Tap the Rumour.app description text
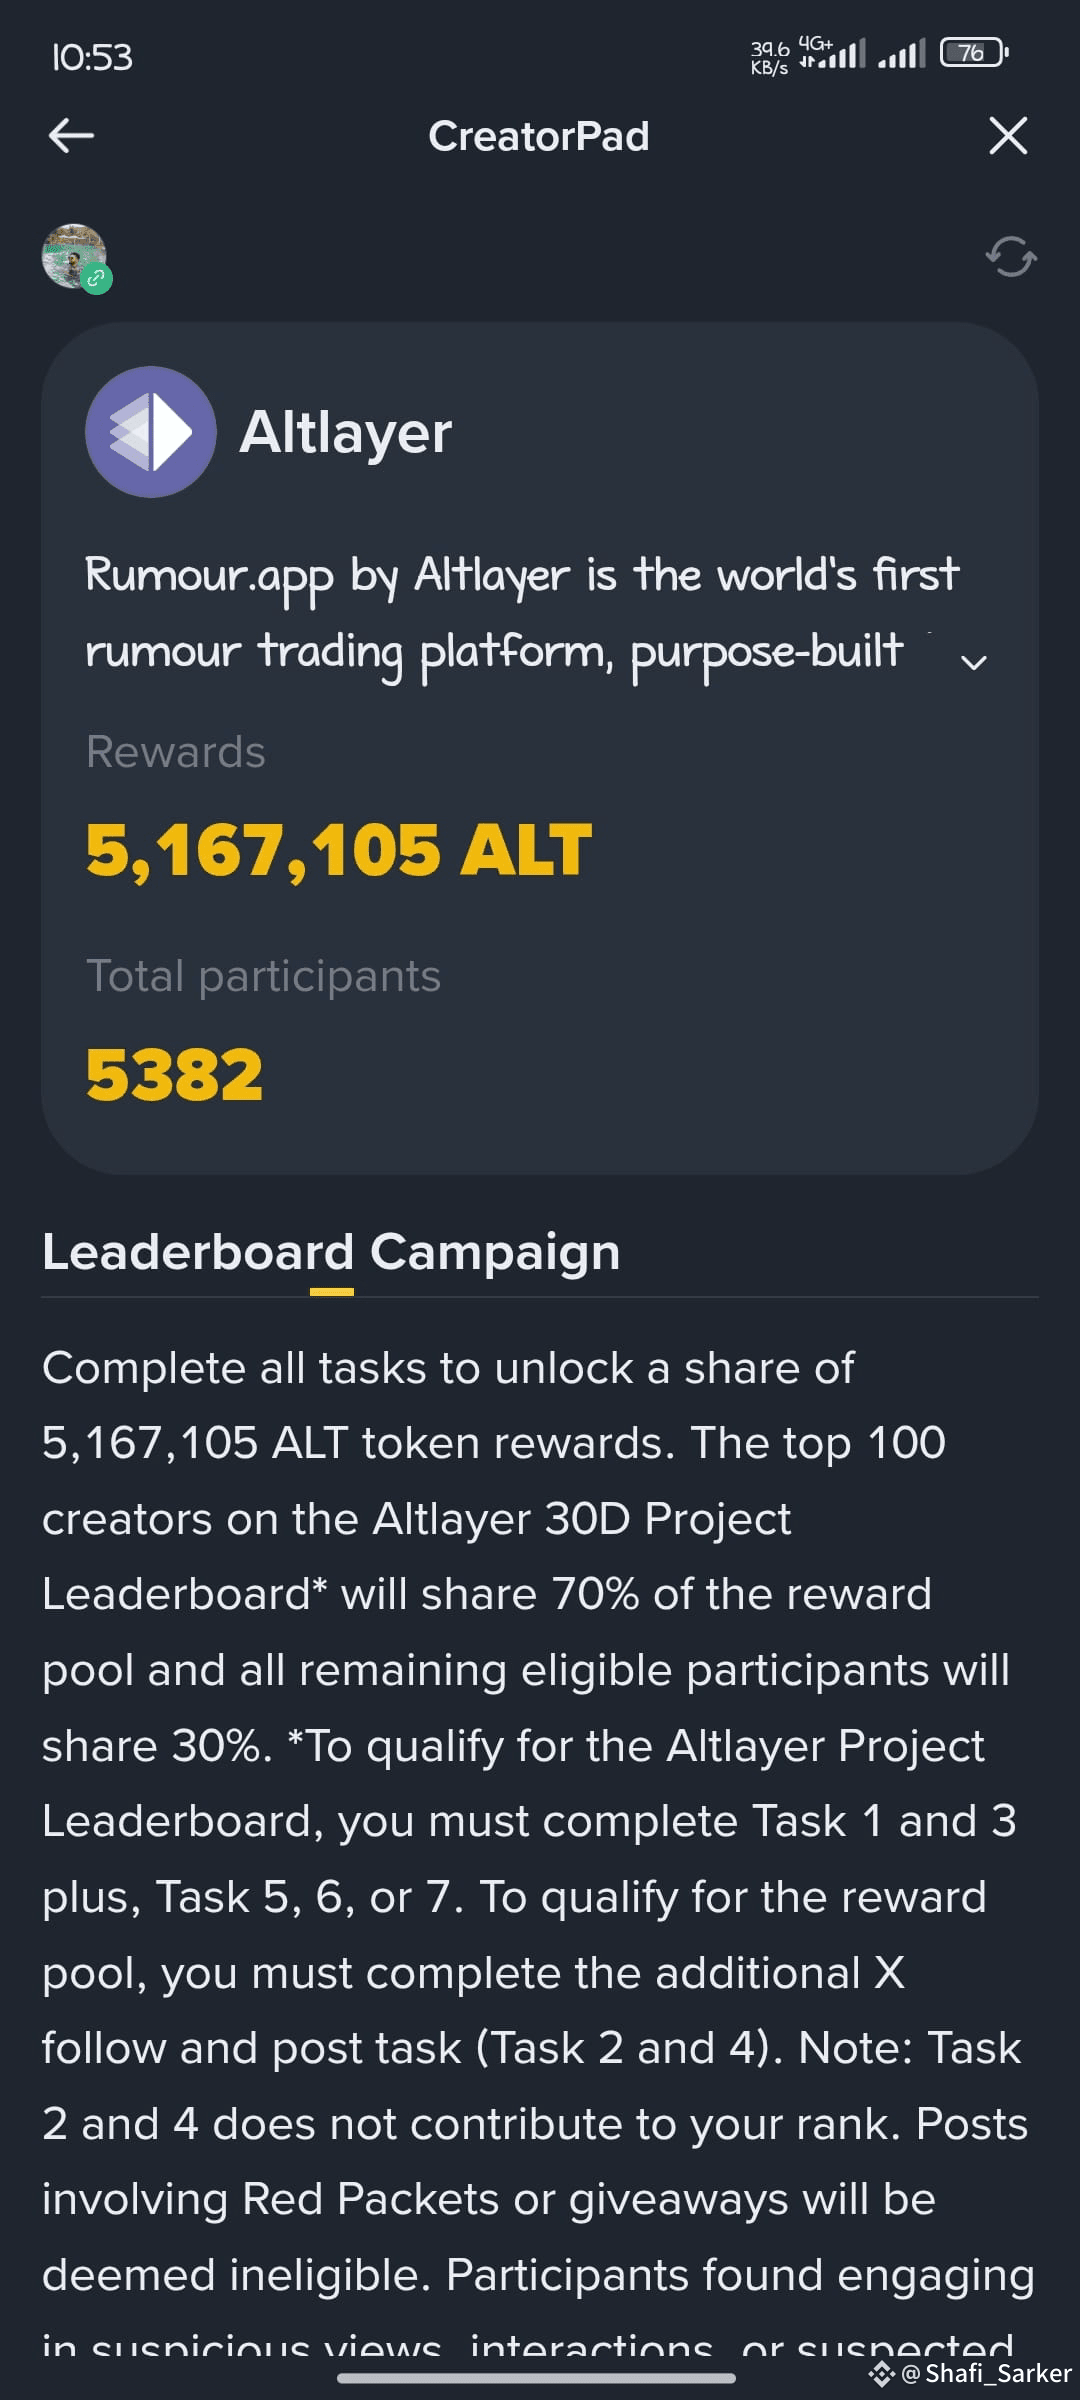Viewport: 1080px width, 2400px height. point(522,614)
